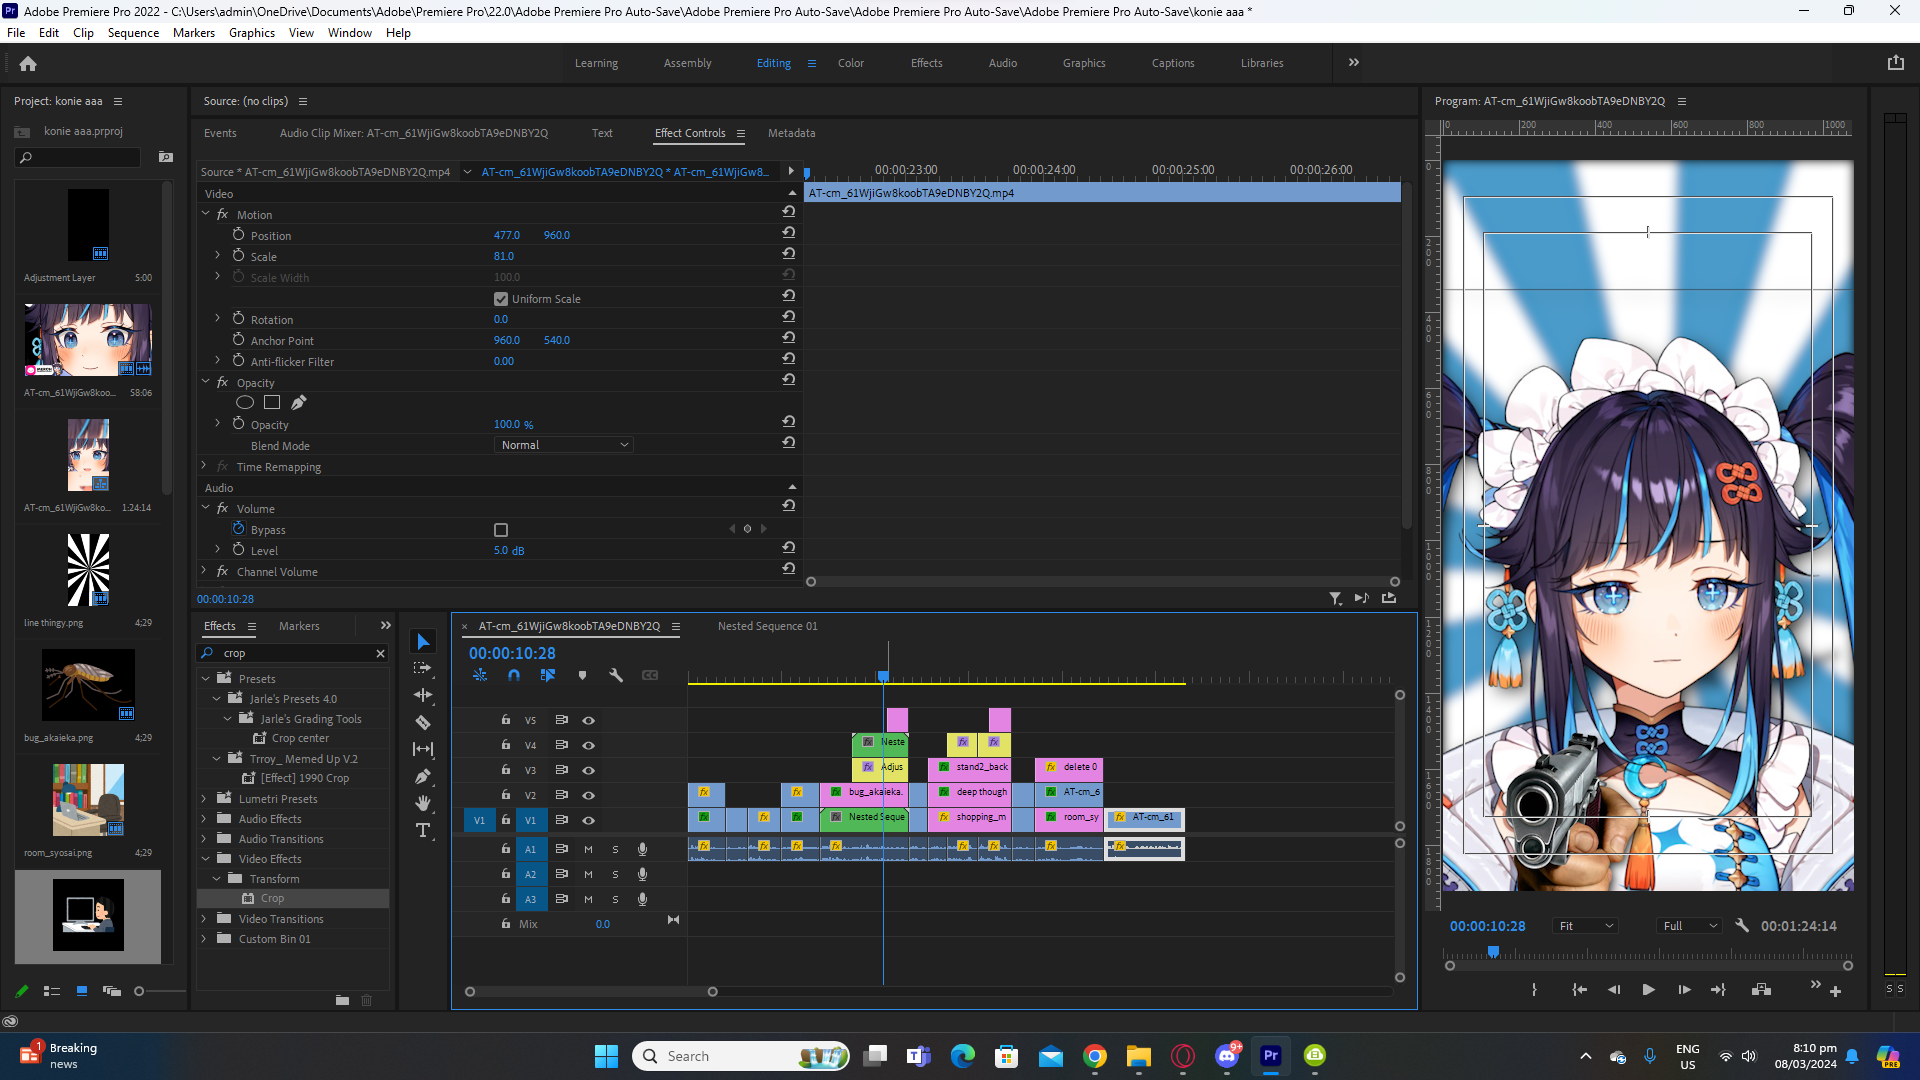This screenshot has height=1080, width=1920.
Task: Show more workspaces overflow chevron
Action: point(1353,62)
